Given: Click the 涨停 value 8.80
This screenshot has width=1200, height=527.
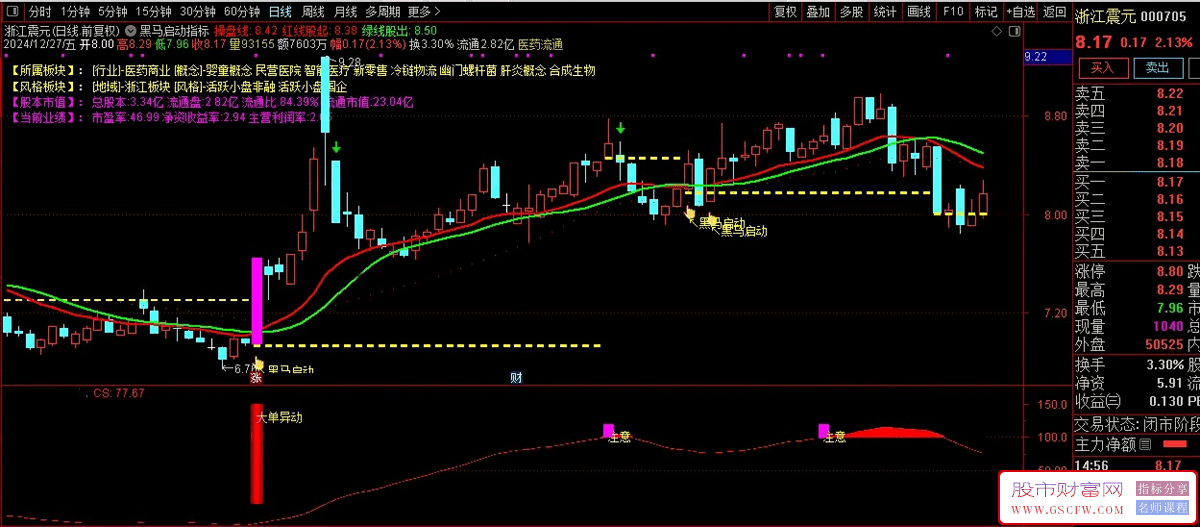Looking at the screenshot, I should pyautogui.click(x=1169, y=272).
